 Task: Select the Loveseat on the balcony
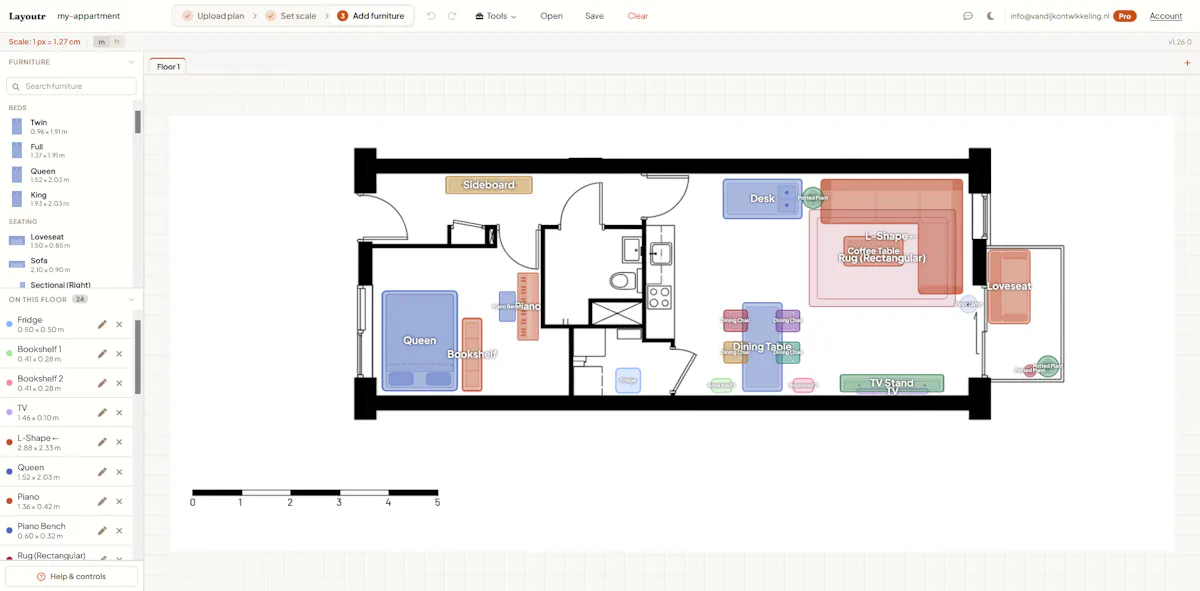click(1009, 286)
